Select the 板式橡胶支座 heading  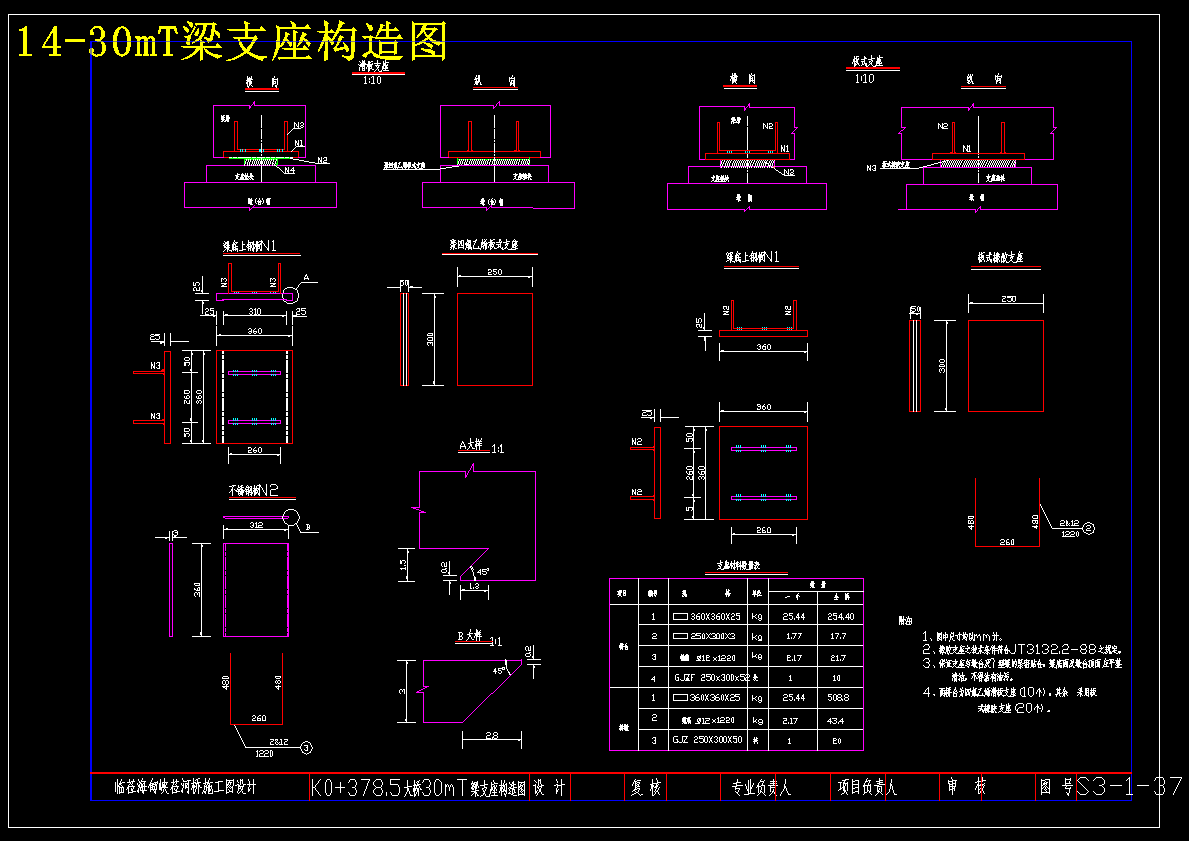[x=1000, y=258]
